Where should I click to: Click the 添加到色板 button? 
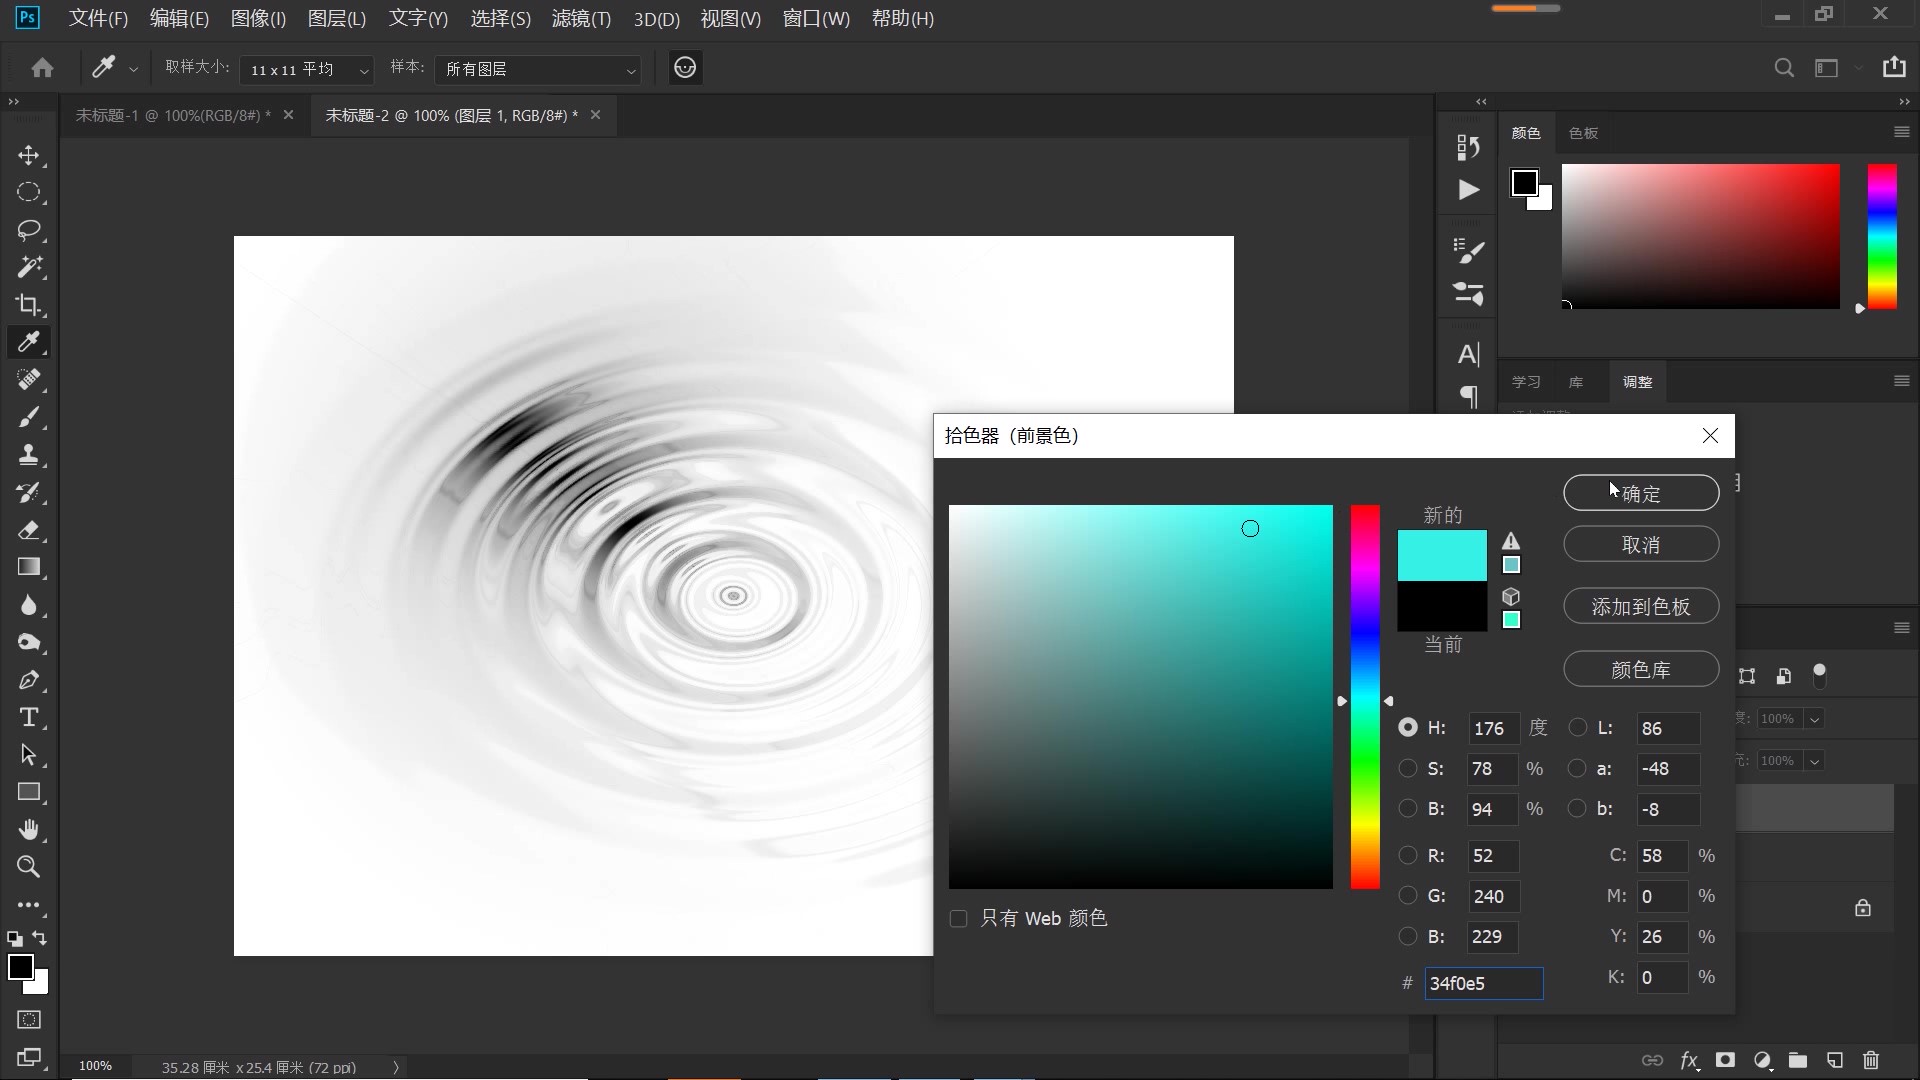1640,606
